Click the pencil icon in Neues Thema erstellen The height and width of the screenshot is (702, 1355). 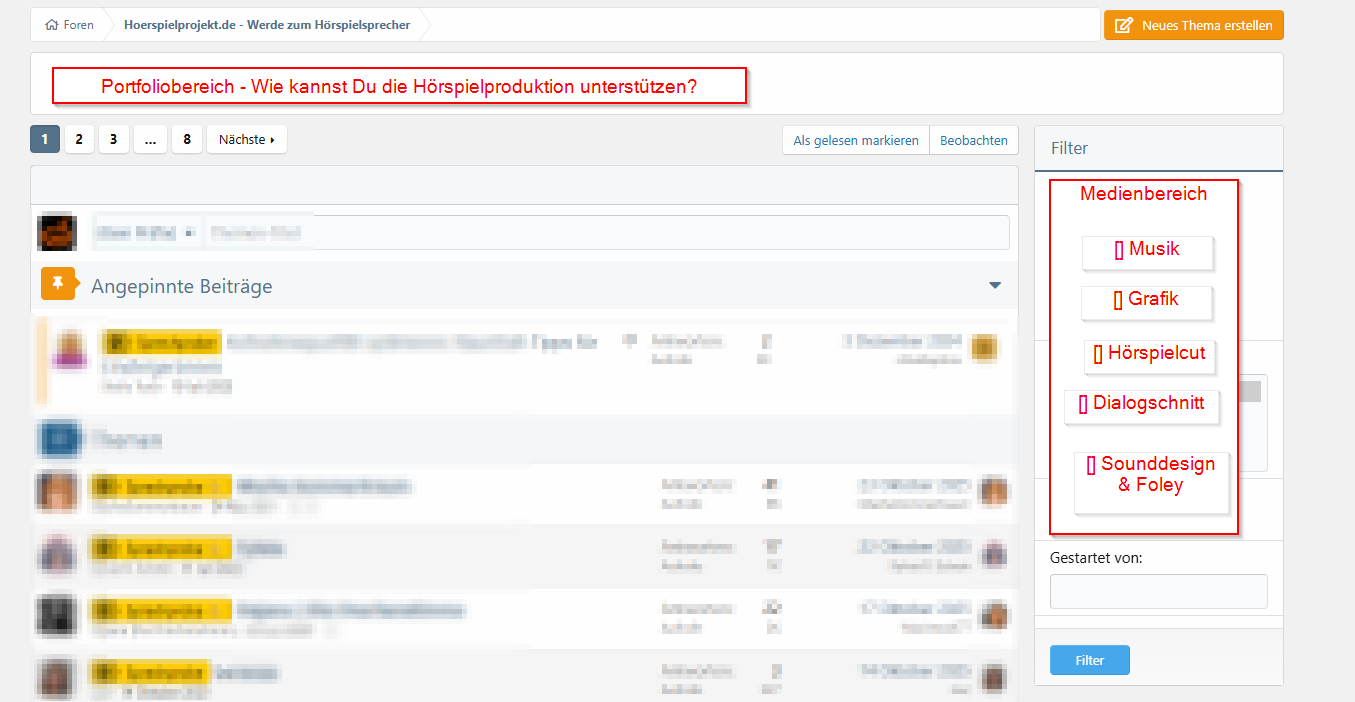coord(1124,25)
